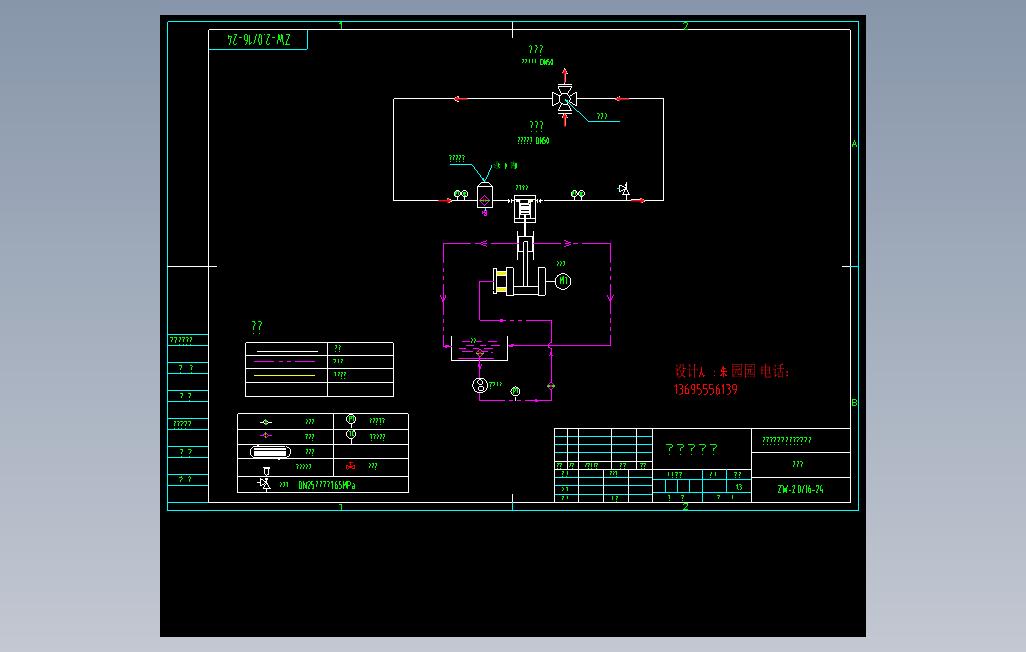Select the long question-mark text in title block top-right
The width and height of the screenshot is (1026, 652).
787,441
